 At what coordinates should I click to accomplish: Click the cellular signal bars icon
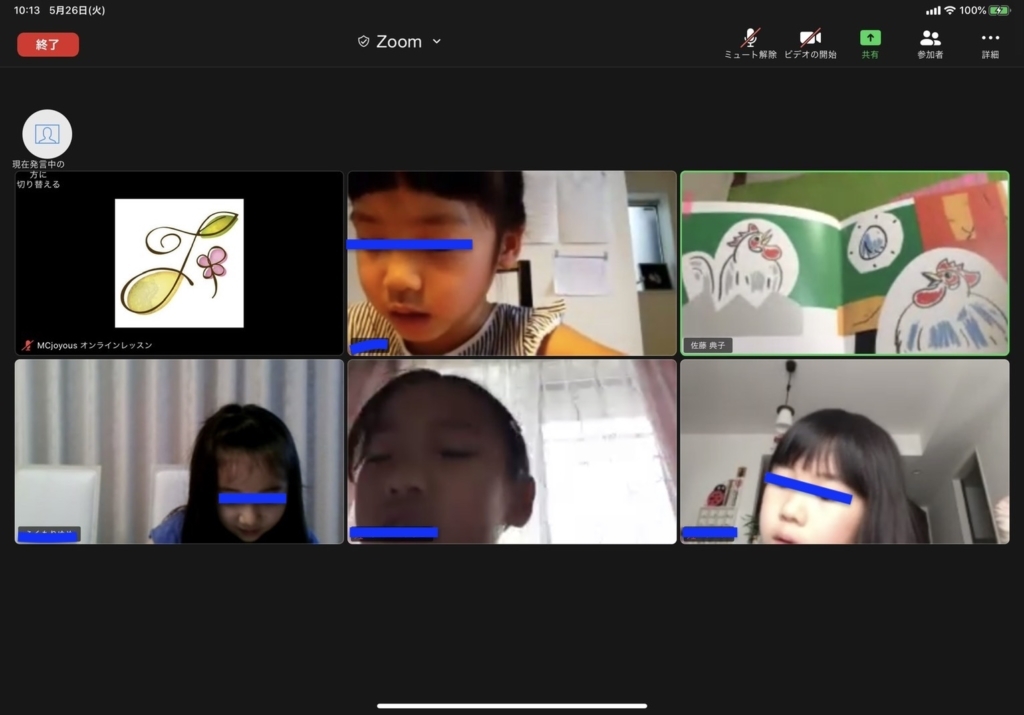(933, 10)
